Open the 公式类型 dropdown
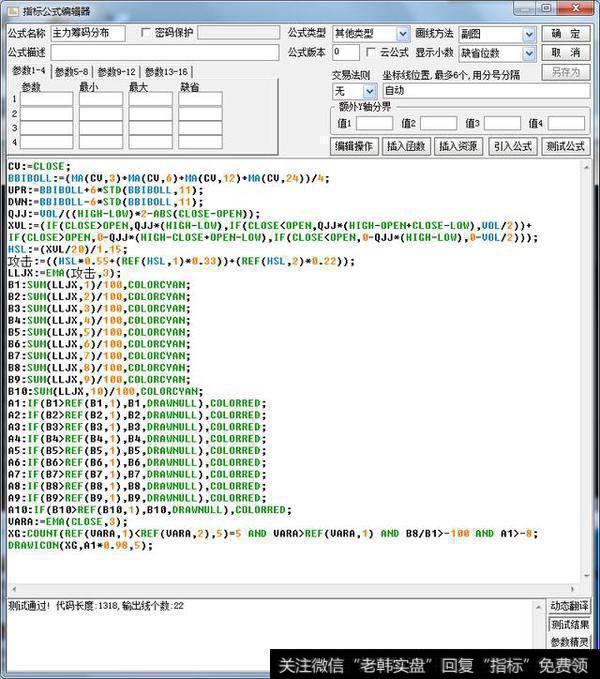Screen dimensions: 600x679 click(x=403, y=34)
